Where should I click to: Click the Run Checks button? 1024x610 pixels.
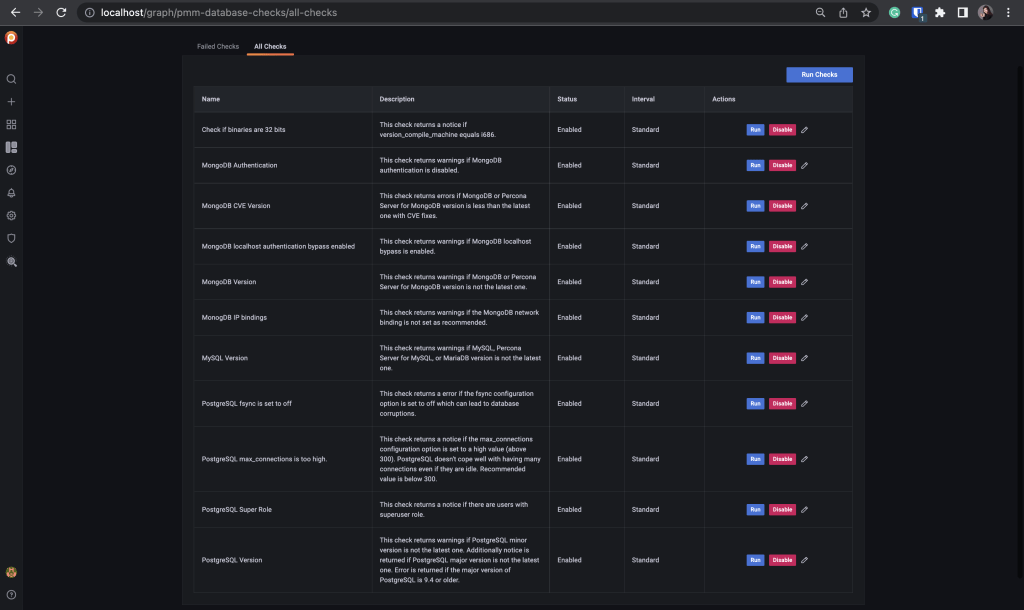[x=819, y=74]
